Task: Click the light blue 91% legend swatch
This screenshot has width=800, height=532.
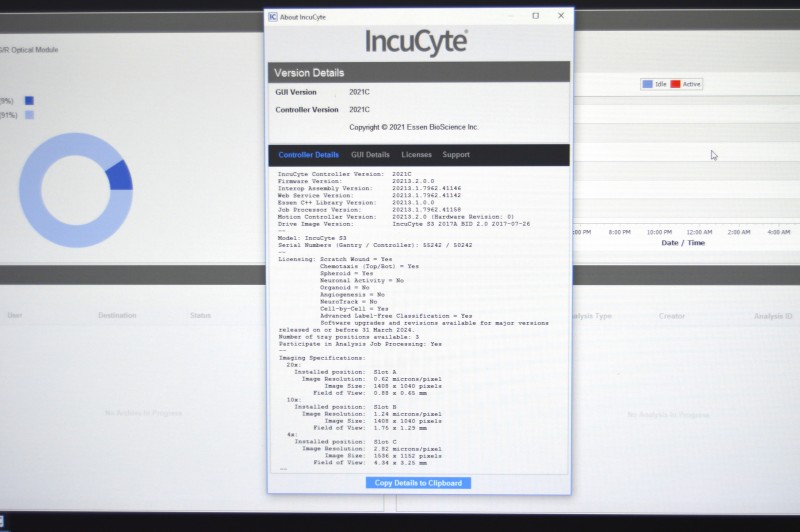Action: [x=30, y=115]
